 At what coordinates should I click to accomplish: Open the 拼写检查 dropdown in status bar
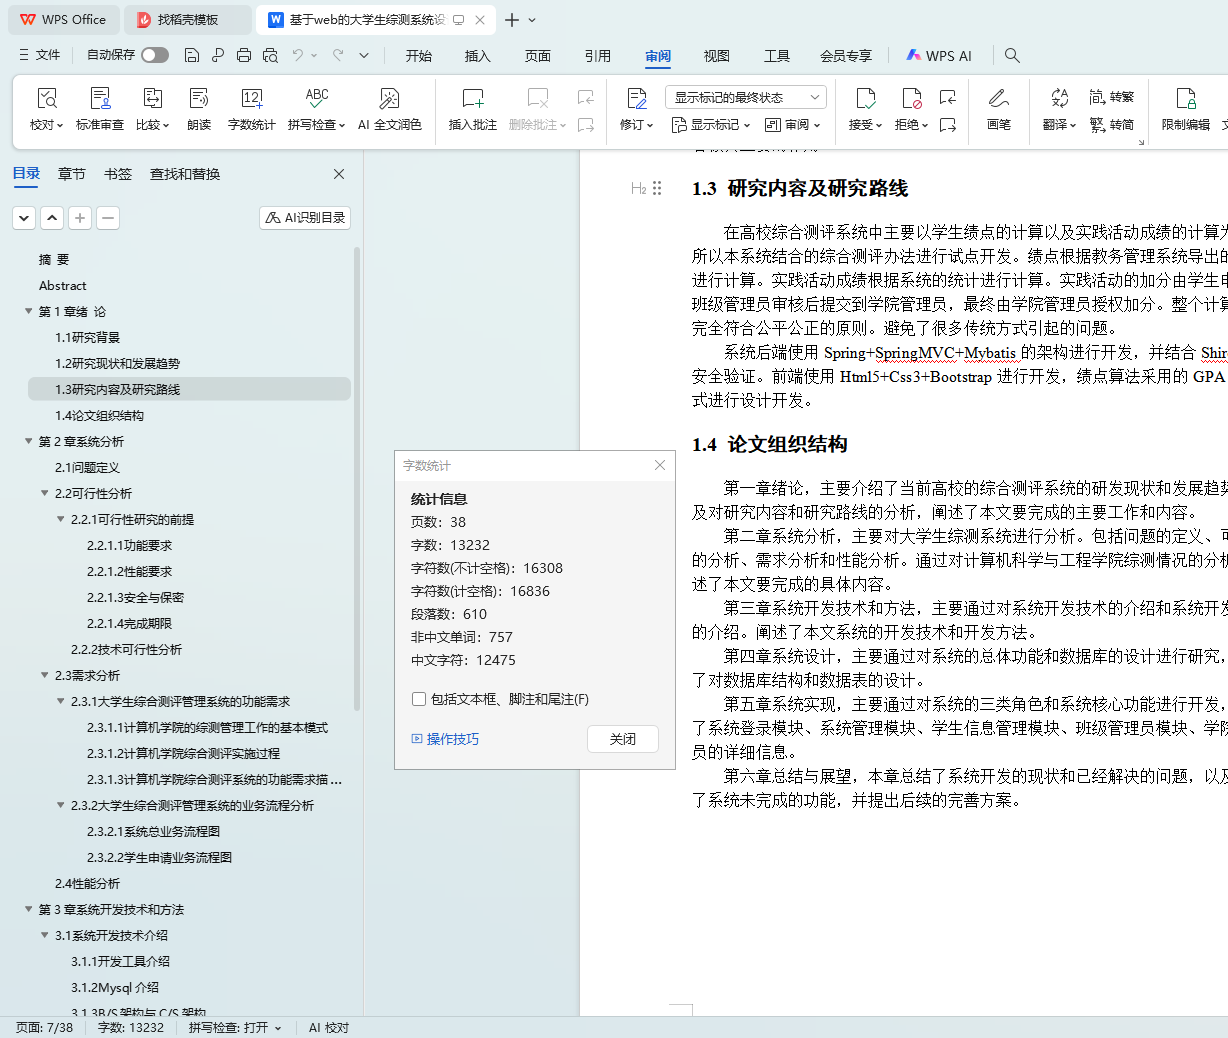235,1027
